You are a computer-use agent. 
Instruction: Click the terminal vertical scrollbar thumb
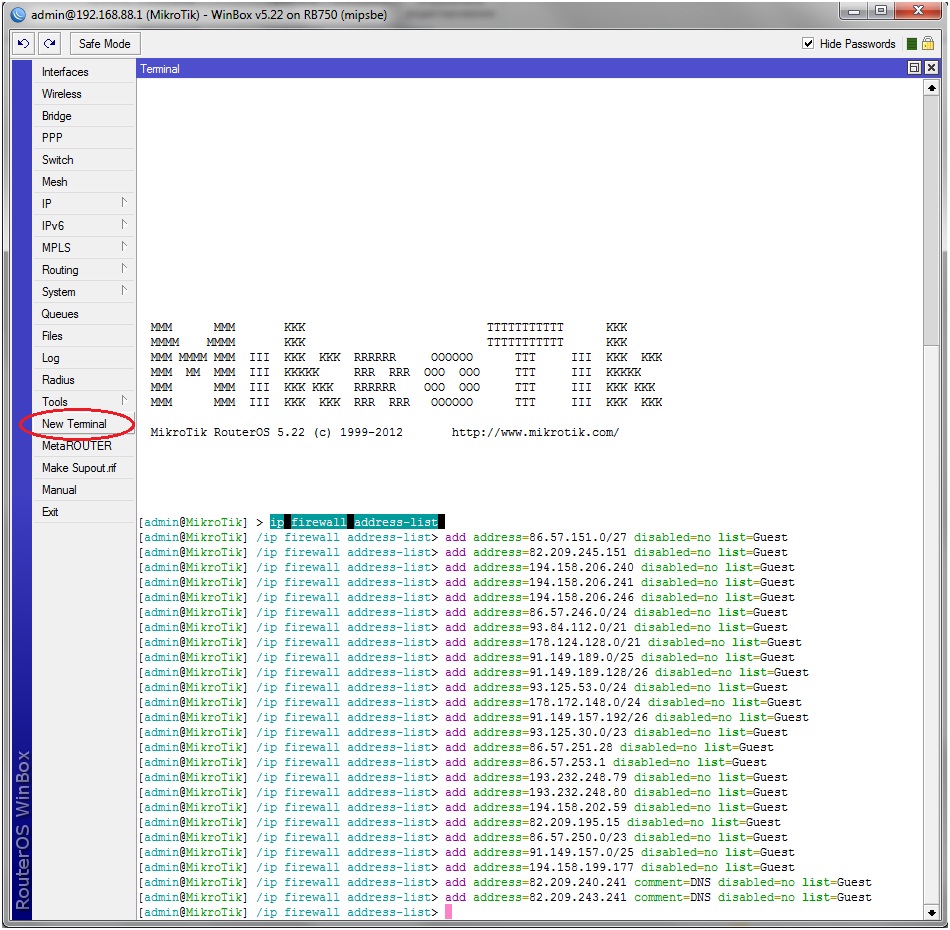(931, 220)
